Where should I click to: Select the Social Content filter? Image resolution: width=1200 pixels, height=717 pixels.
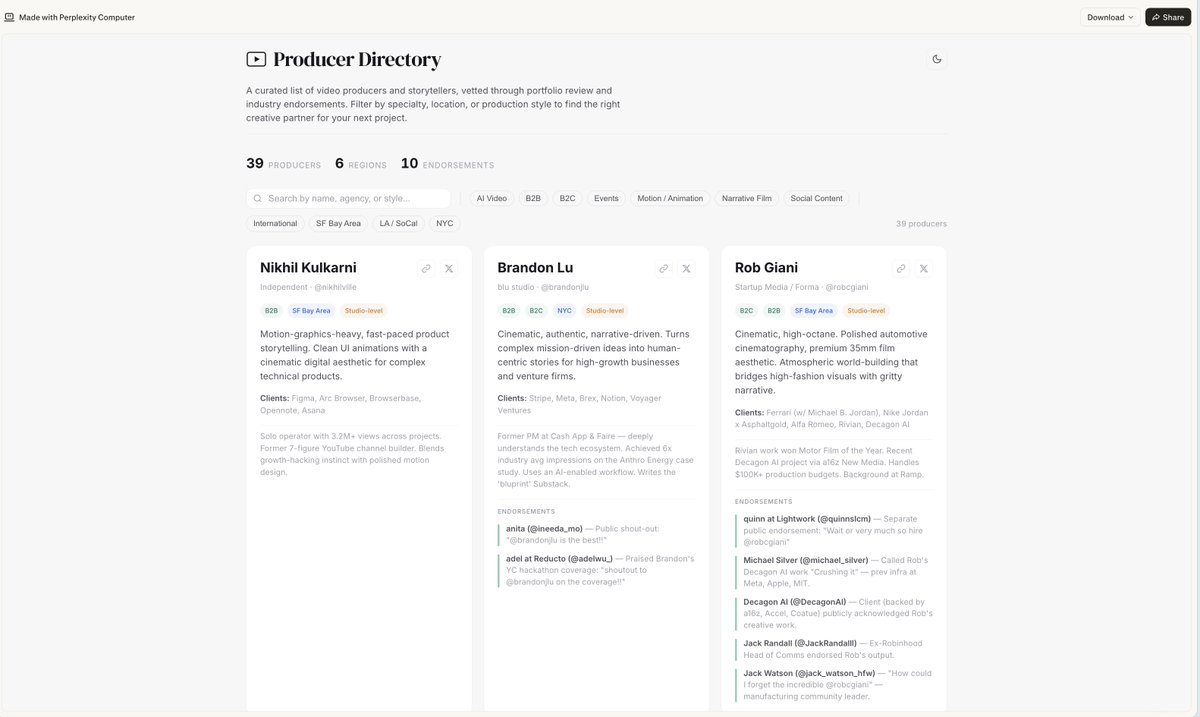pyautogui.click(x=816, y=198)
